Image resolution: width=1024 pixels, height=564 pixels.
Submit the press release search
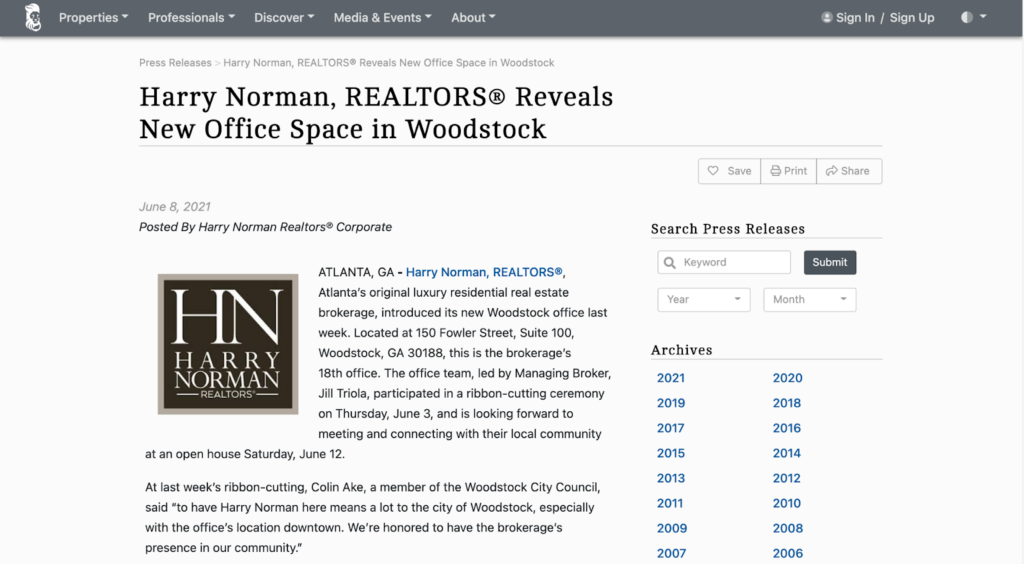830,262
